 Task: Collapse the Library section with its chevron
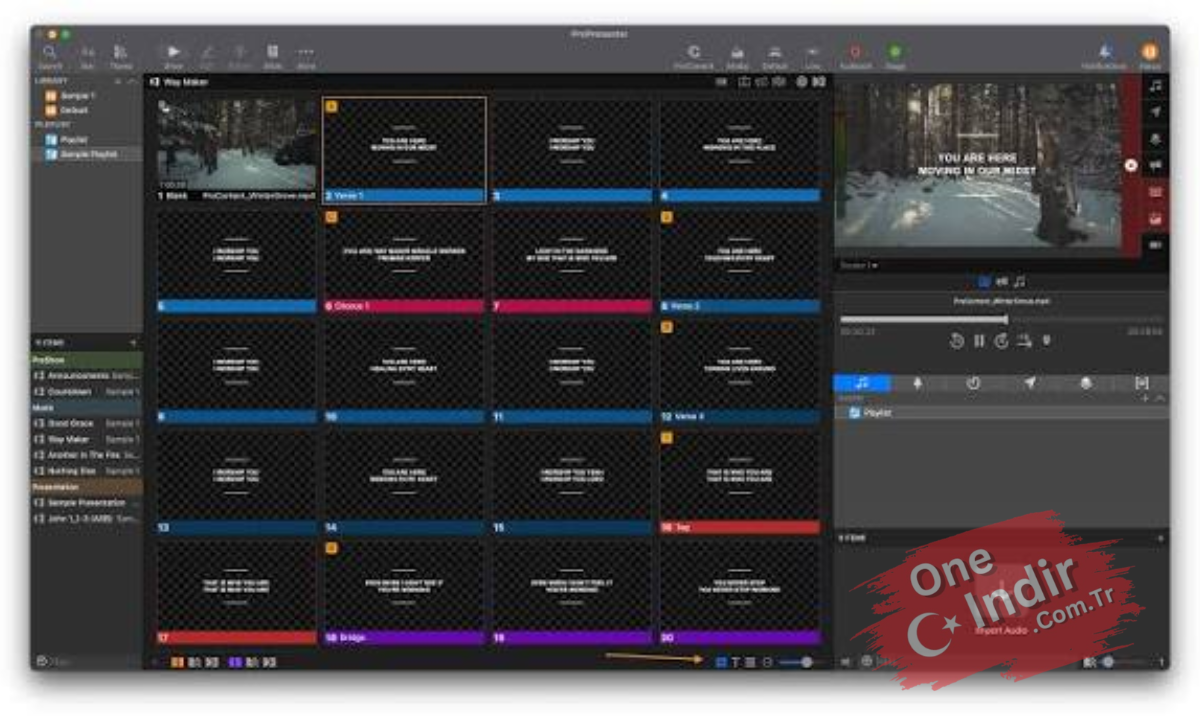click(131, 81)
